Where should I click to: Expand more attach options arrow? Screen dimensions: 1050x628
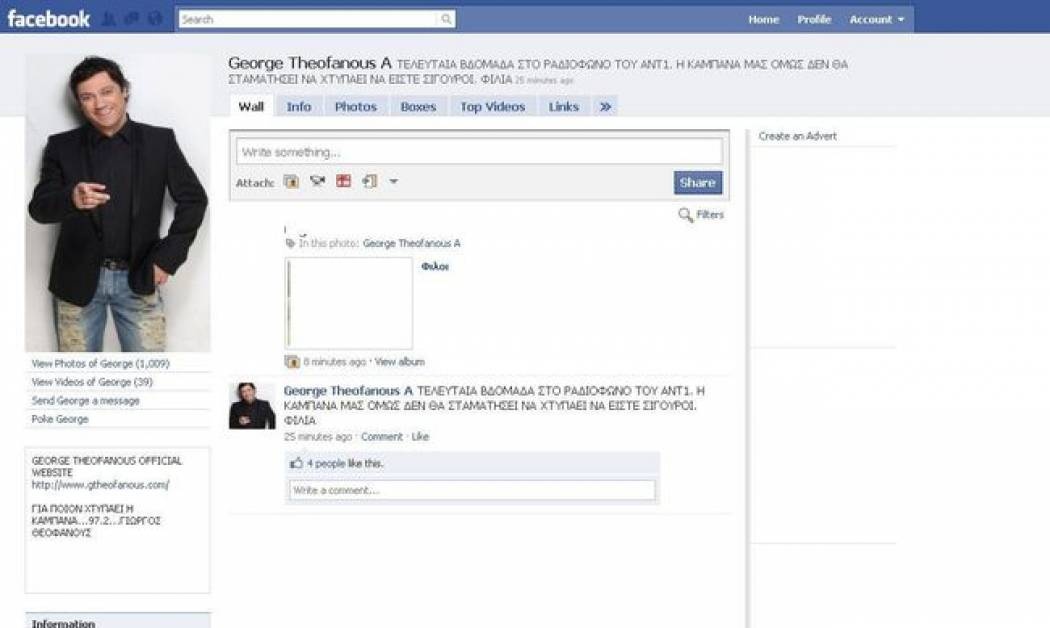click(393, 182)
